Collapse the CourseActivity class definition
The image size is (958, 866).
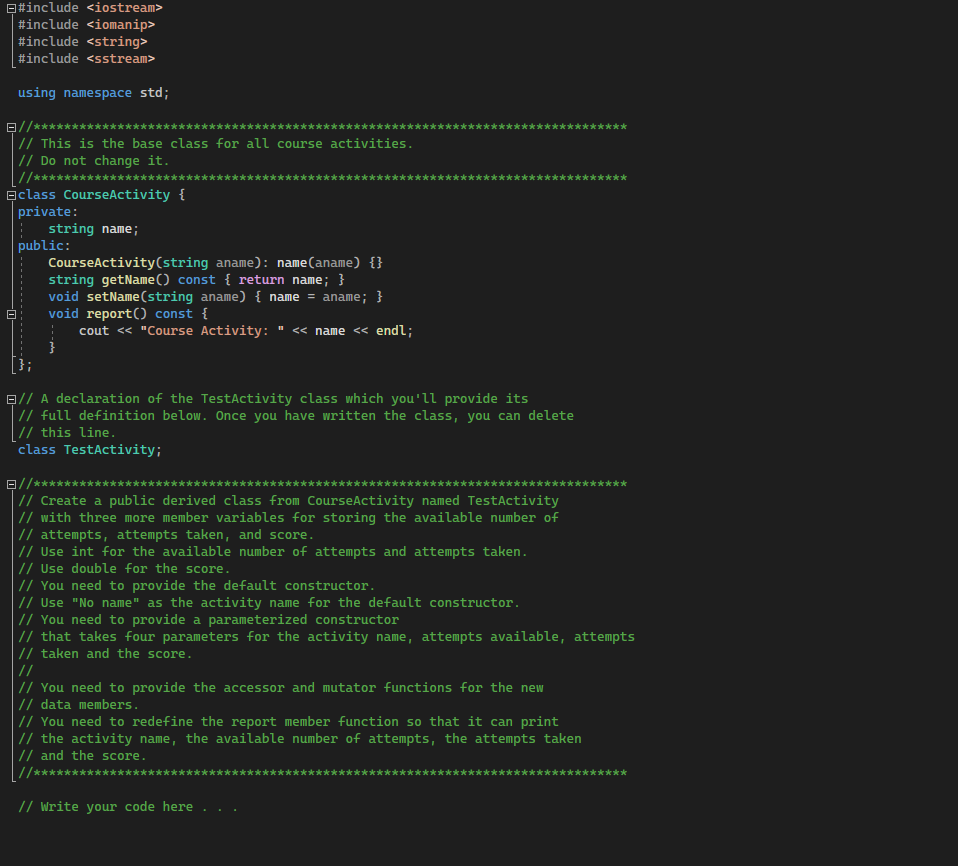point(9,194)
